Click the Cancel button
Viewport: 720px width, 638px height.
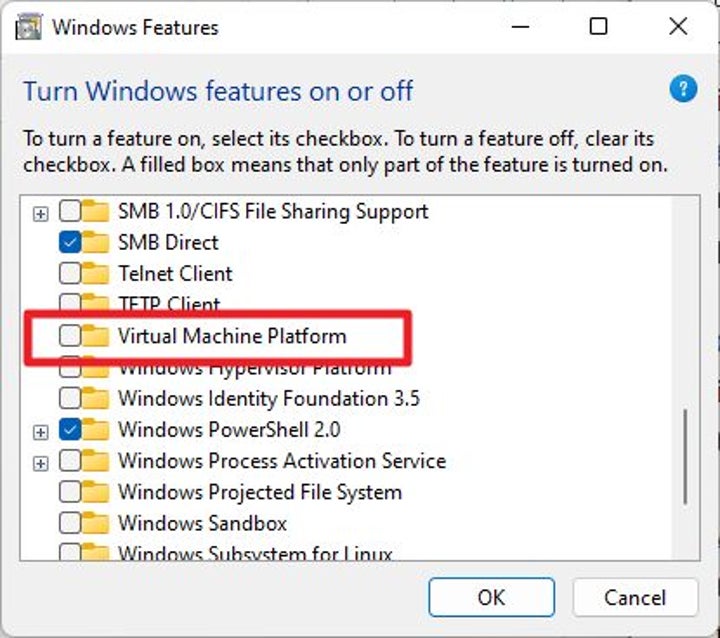pyautogui.click(x=634, y=597)
